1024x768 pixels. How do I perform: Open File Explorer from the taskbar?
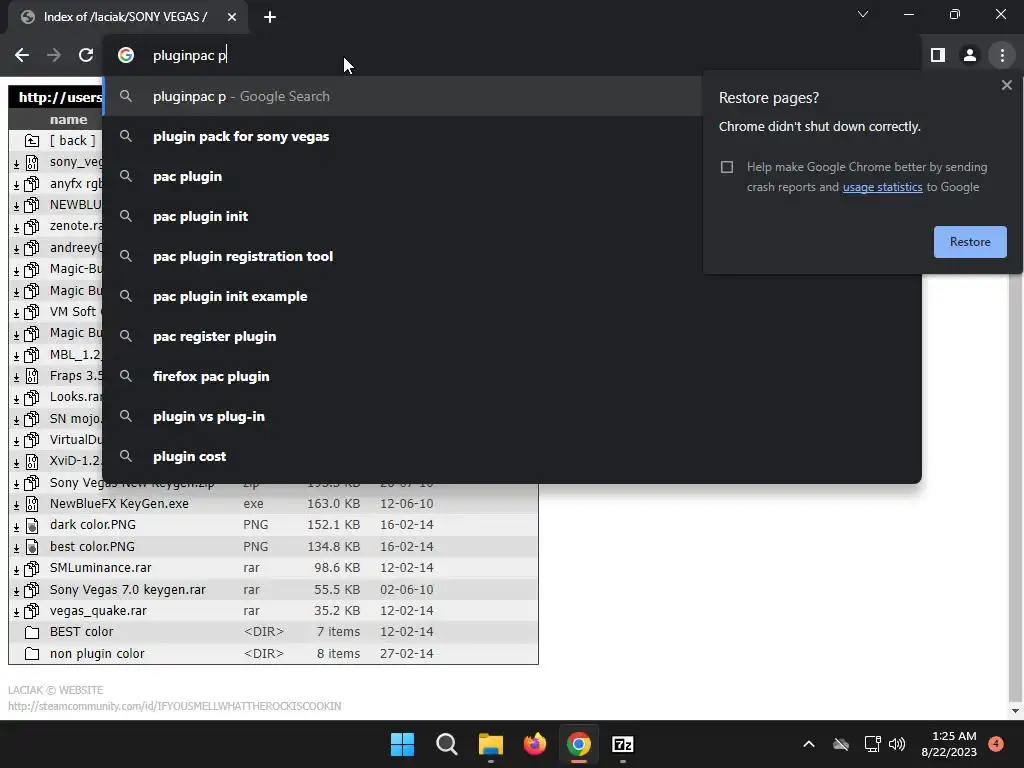pos(490,744)
